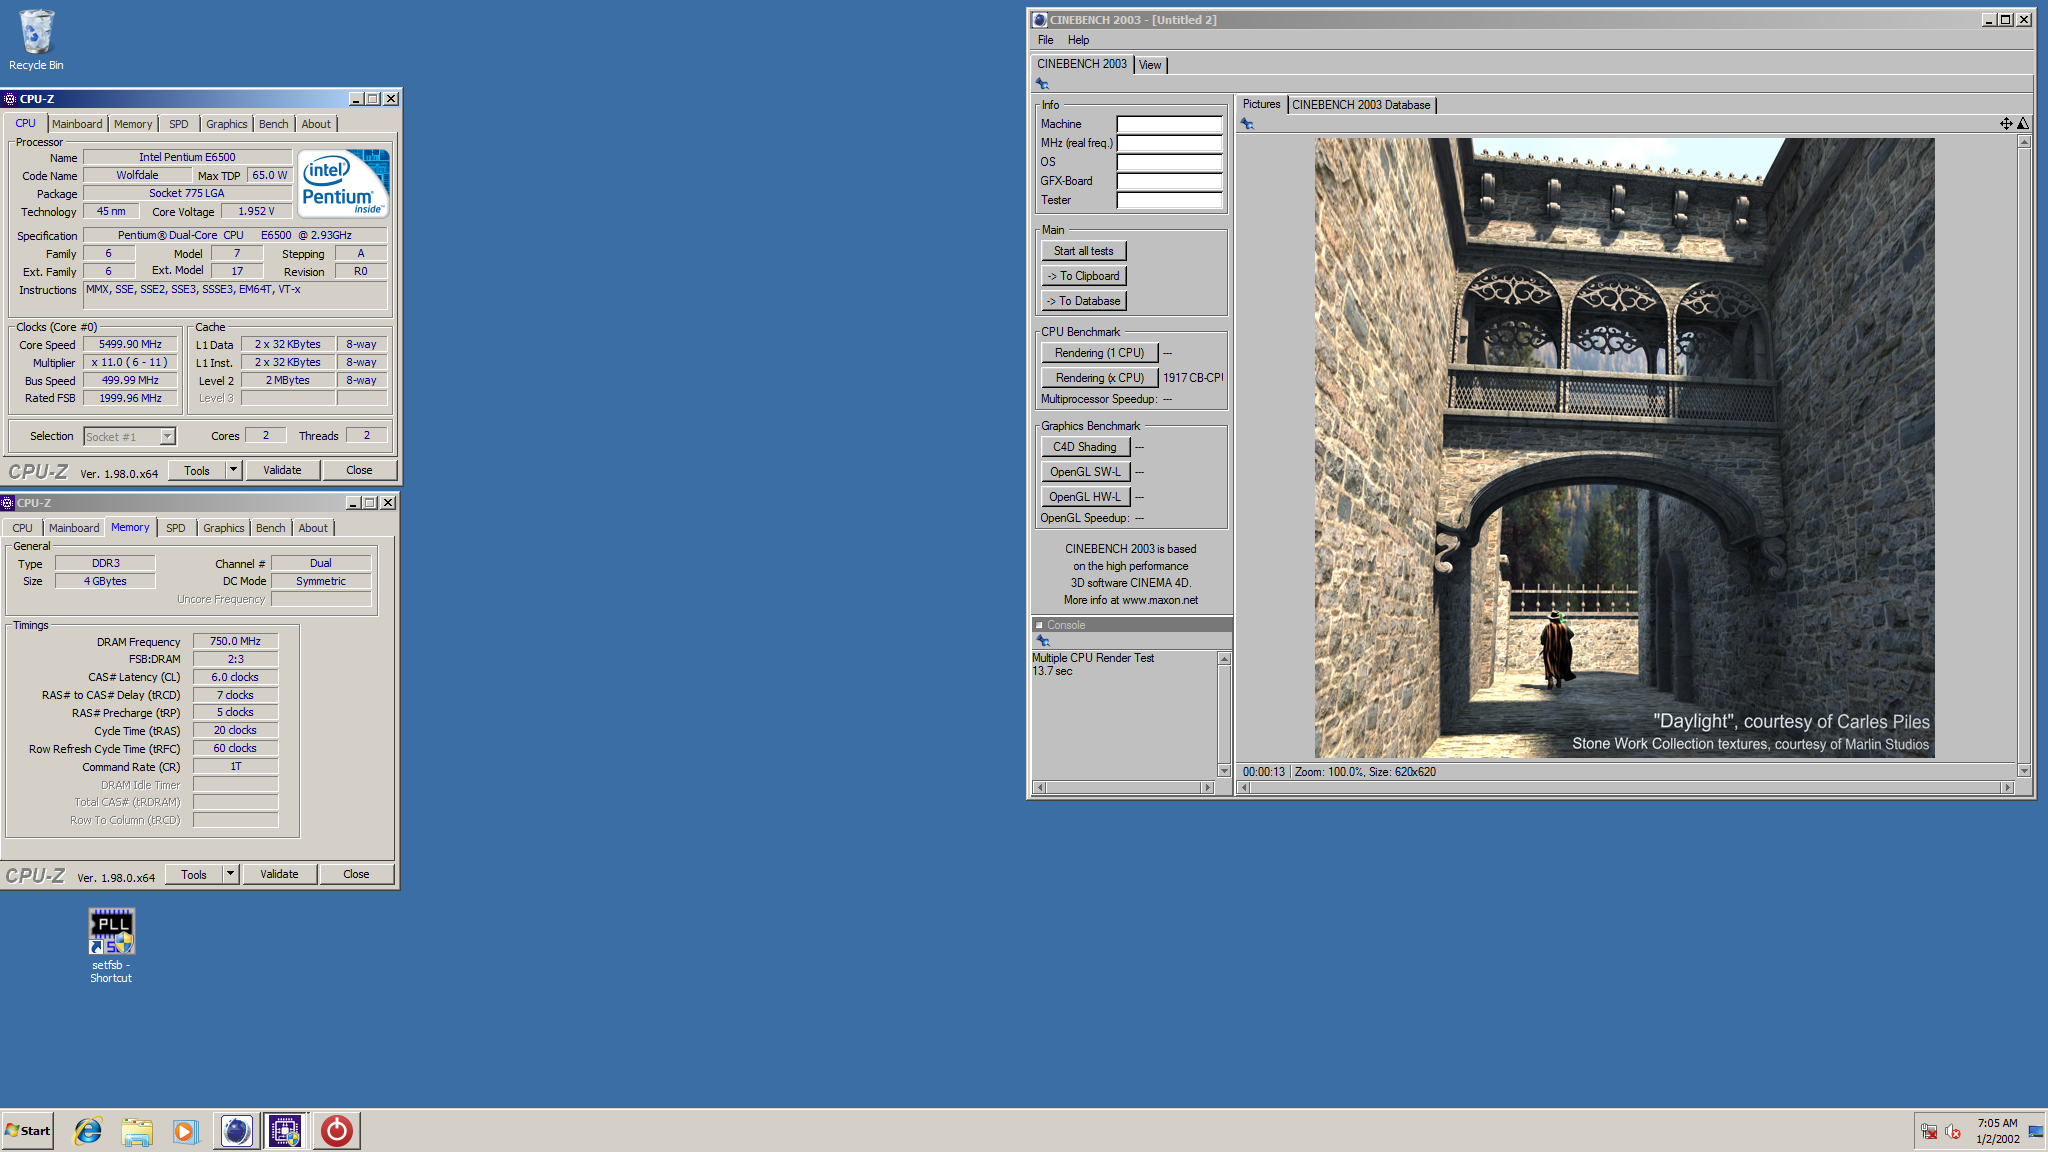The height and width of the screenshot is (1152, 2048).
Task: Launch Windows Media Player from taskbar
Action: (185, 1131)
